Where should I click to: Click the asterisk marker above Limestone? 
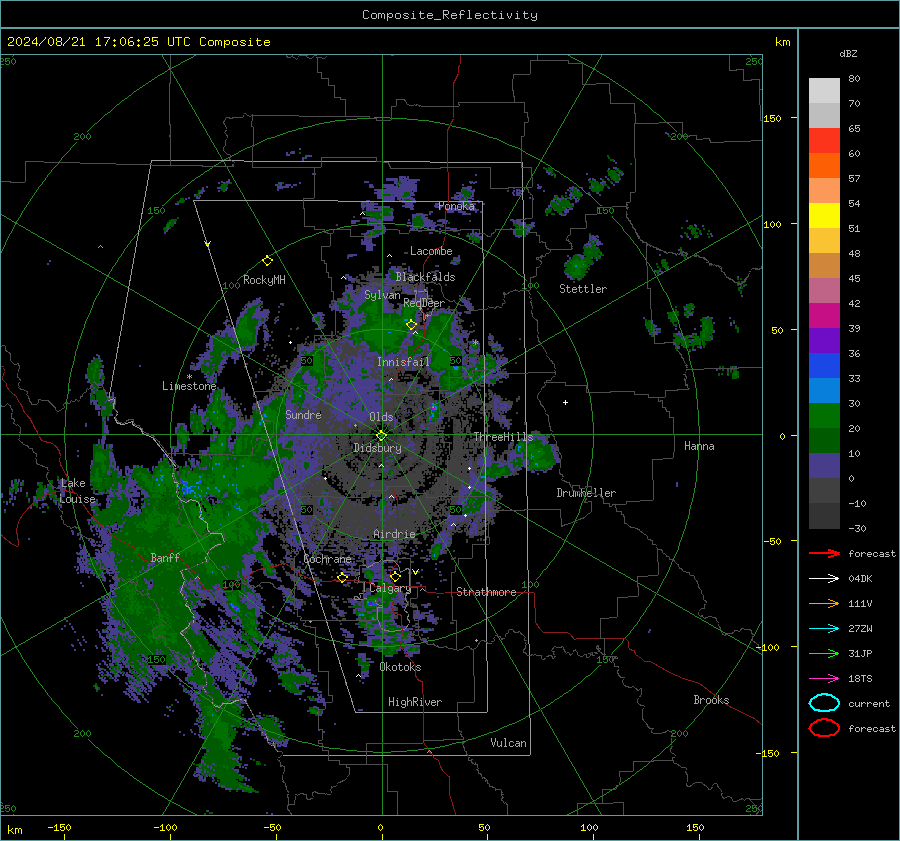(x=189, y=377)
